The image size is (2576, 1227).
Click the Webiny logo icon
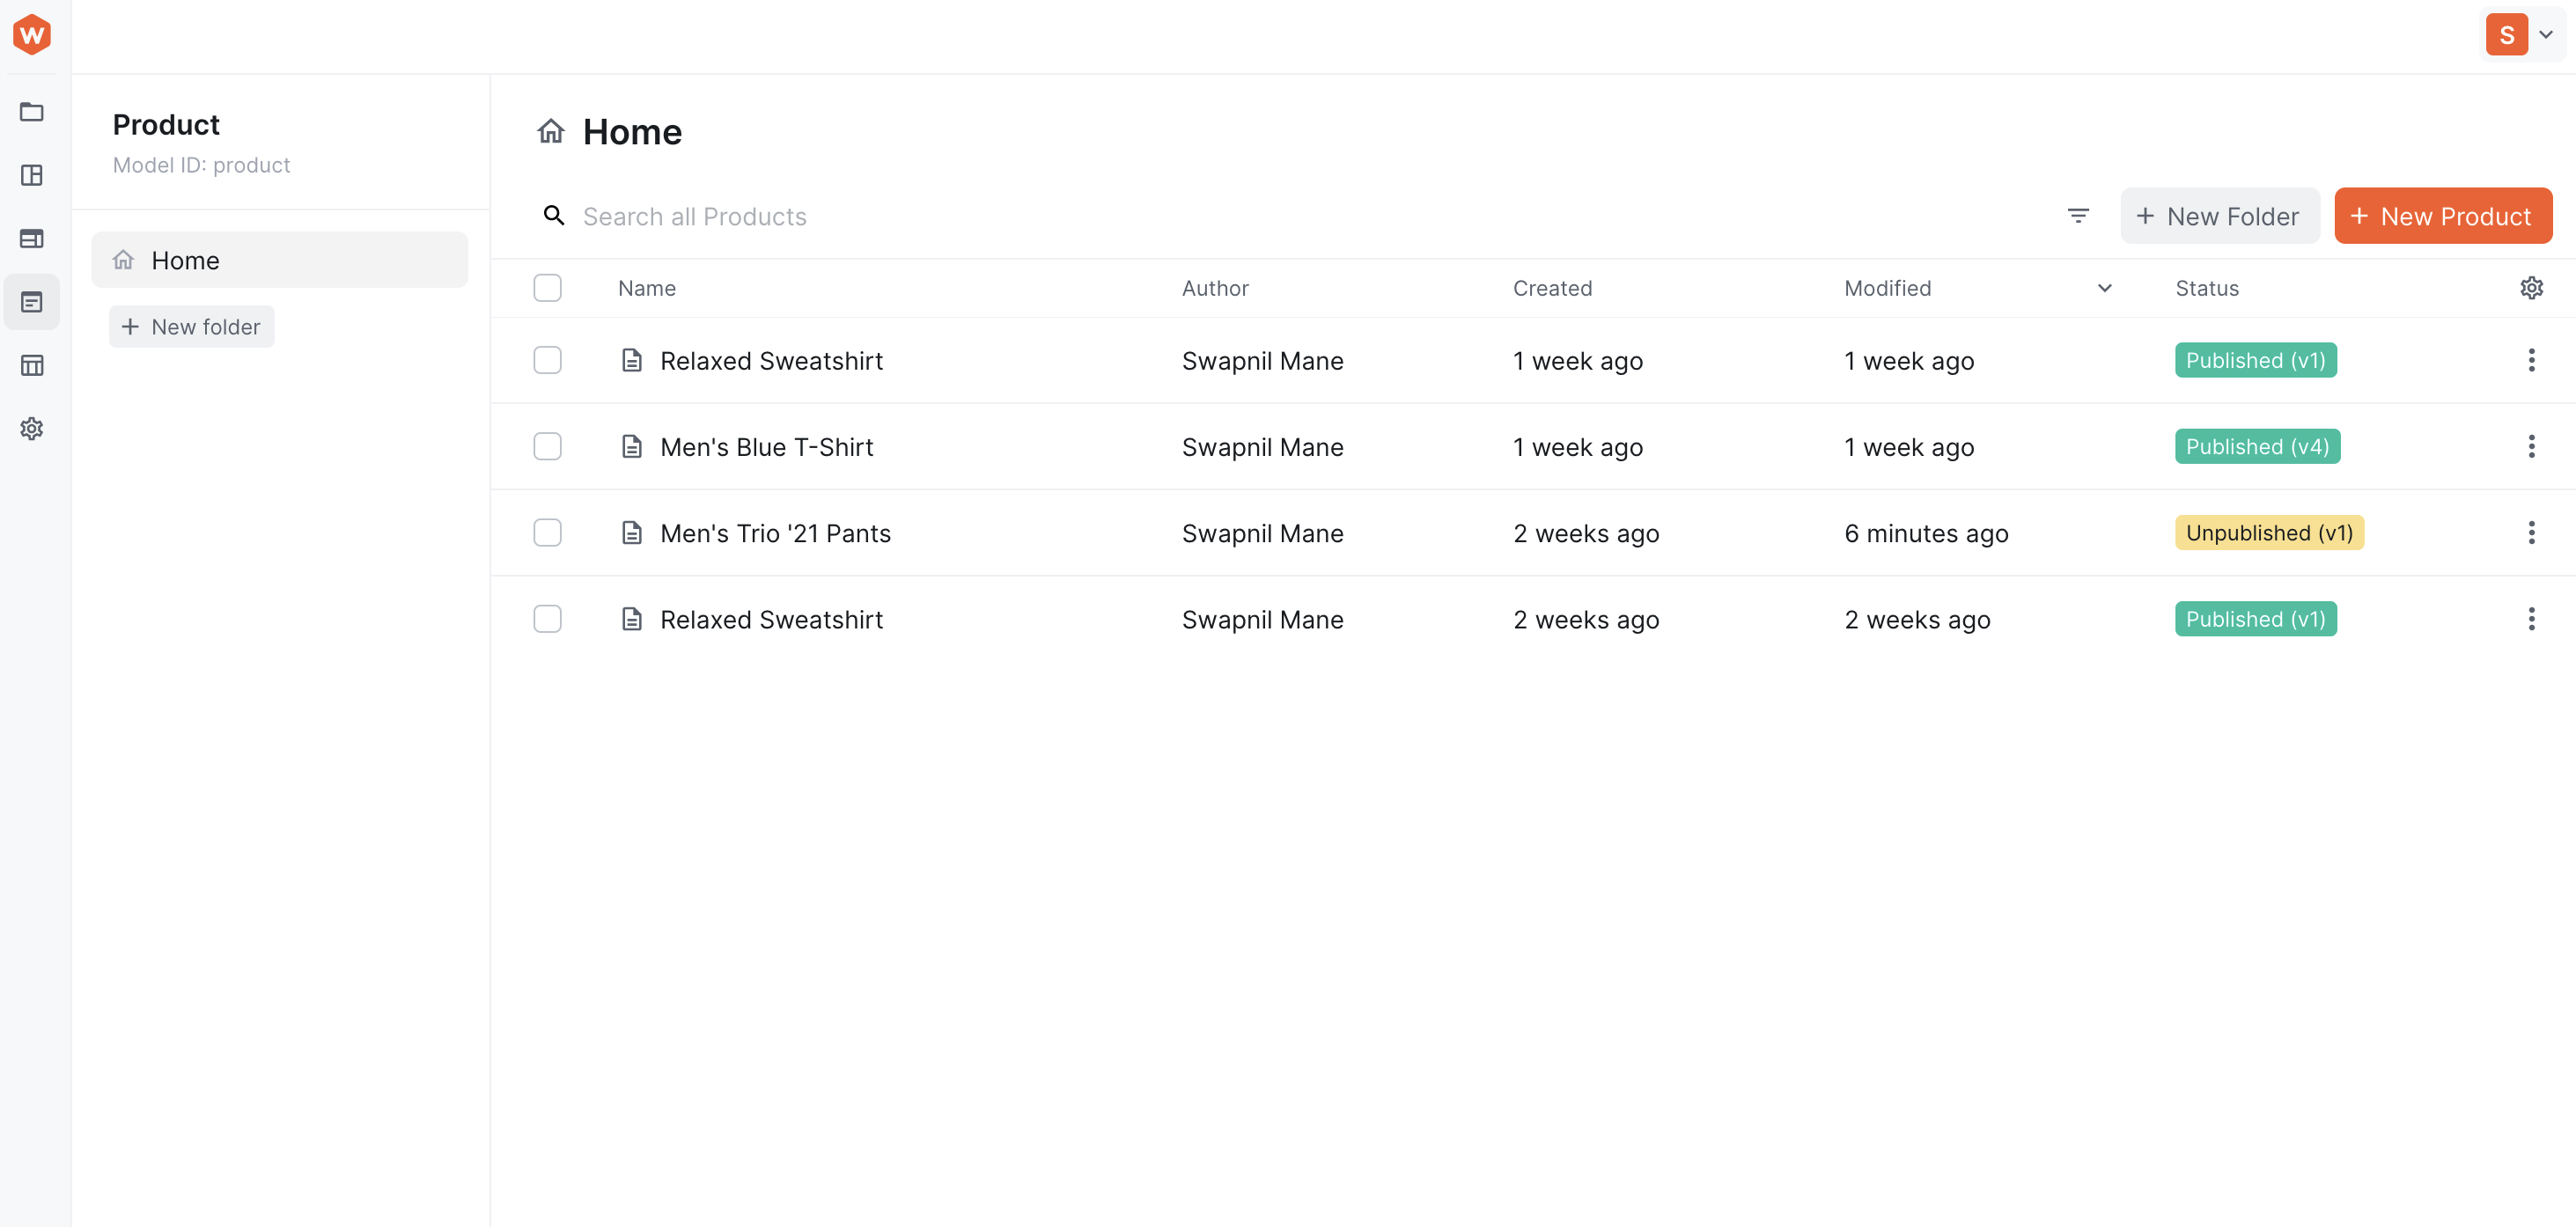coord(32,35)
